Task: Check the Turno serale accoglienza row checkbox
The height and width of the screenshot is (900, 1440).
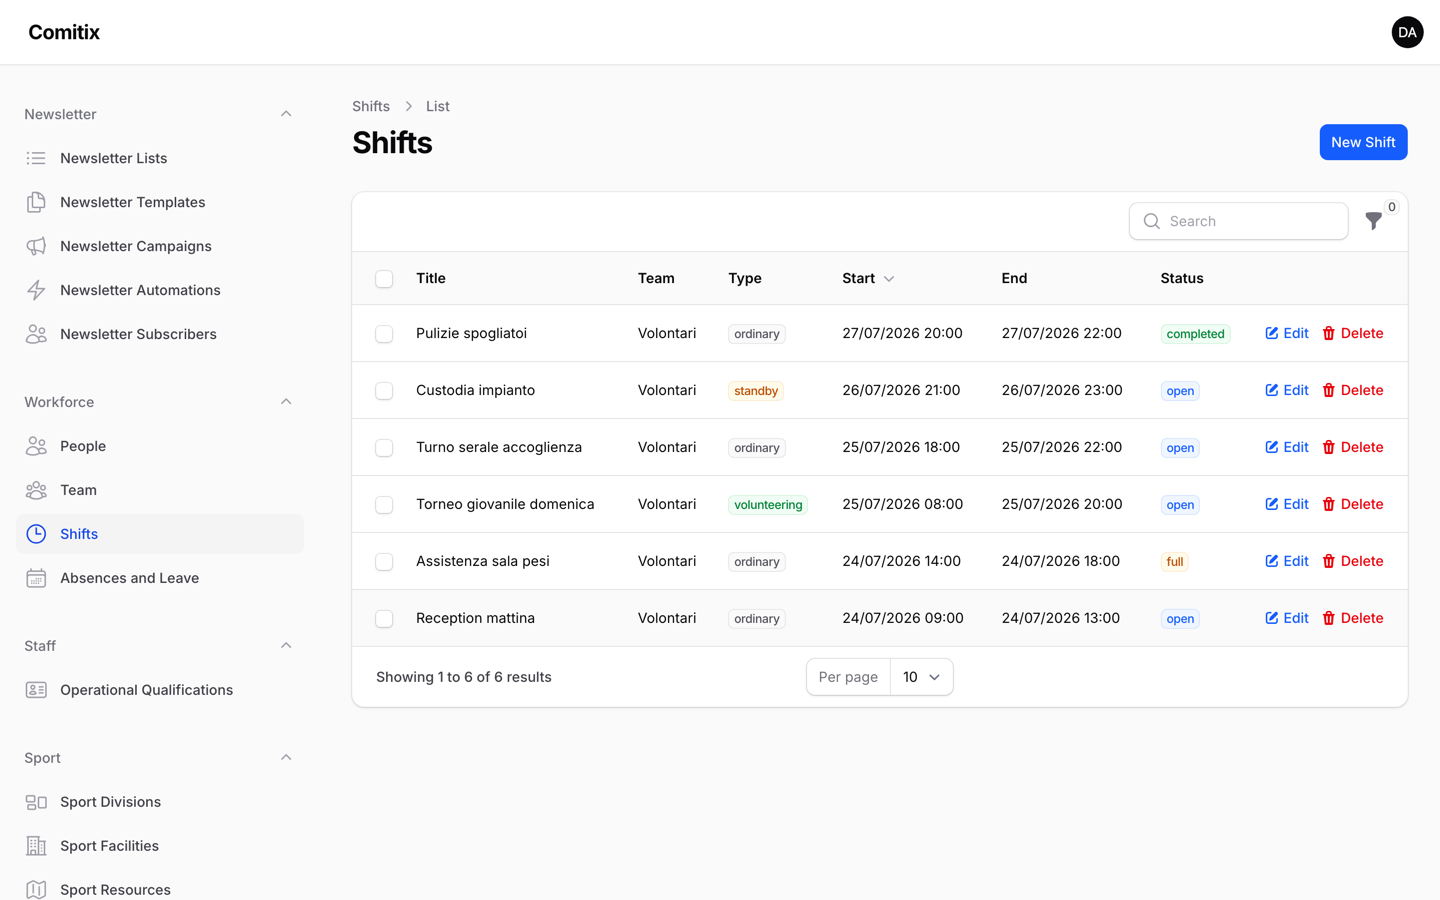Action: pos(384,448)
